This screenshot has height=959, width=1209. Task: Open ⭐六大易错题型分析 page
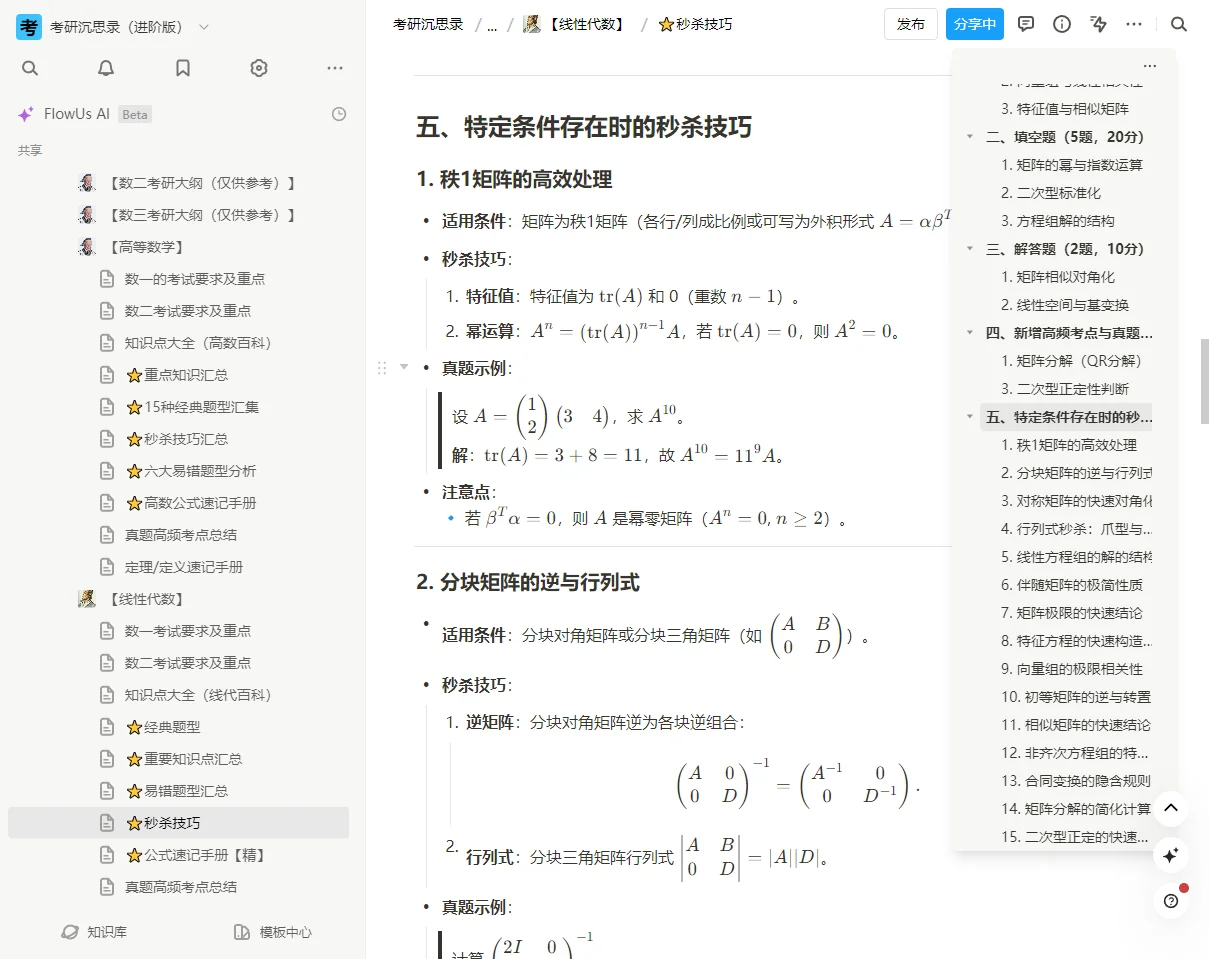point(191,471)
